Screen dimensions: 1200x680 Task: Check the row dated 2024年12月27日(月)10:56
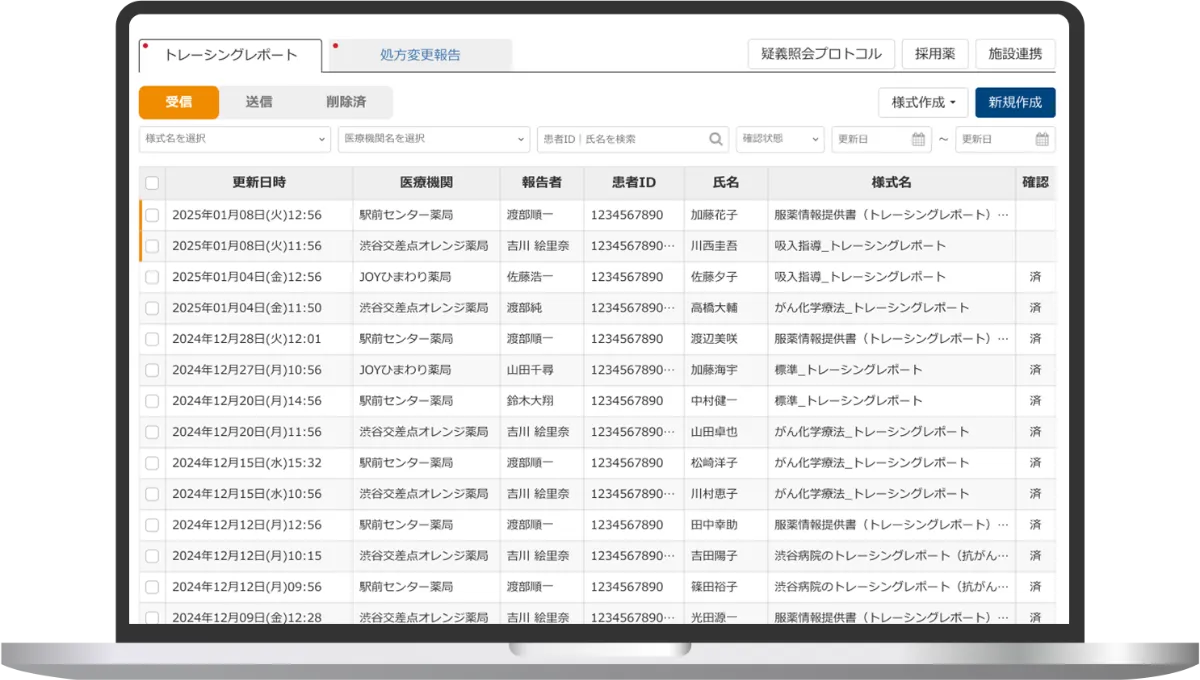point(152,370)
